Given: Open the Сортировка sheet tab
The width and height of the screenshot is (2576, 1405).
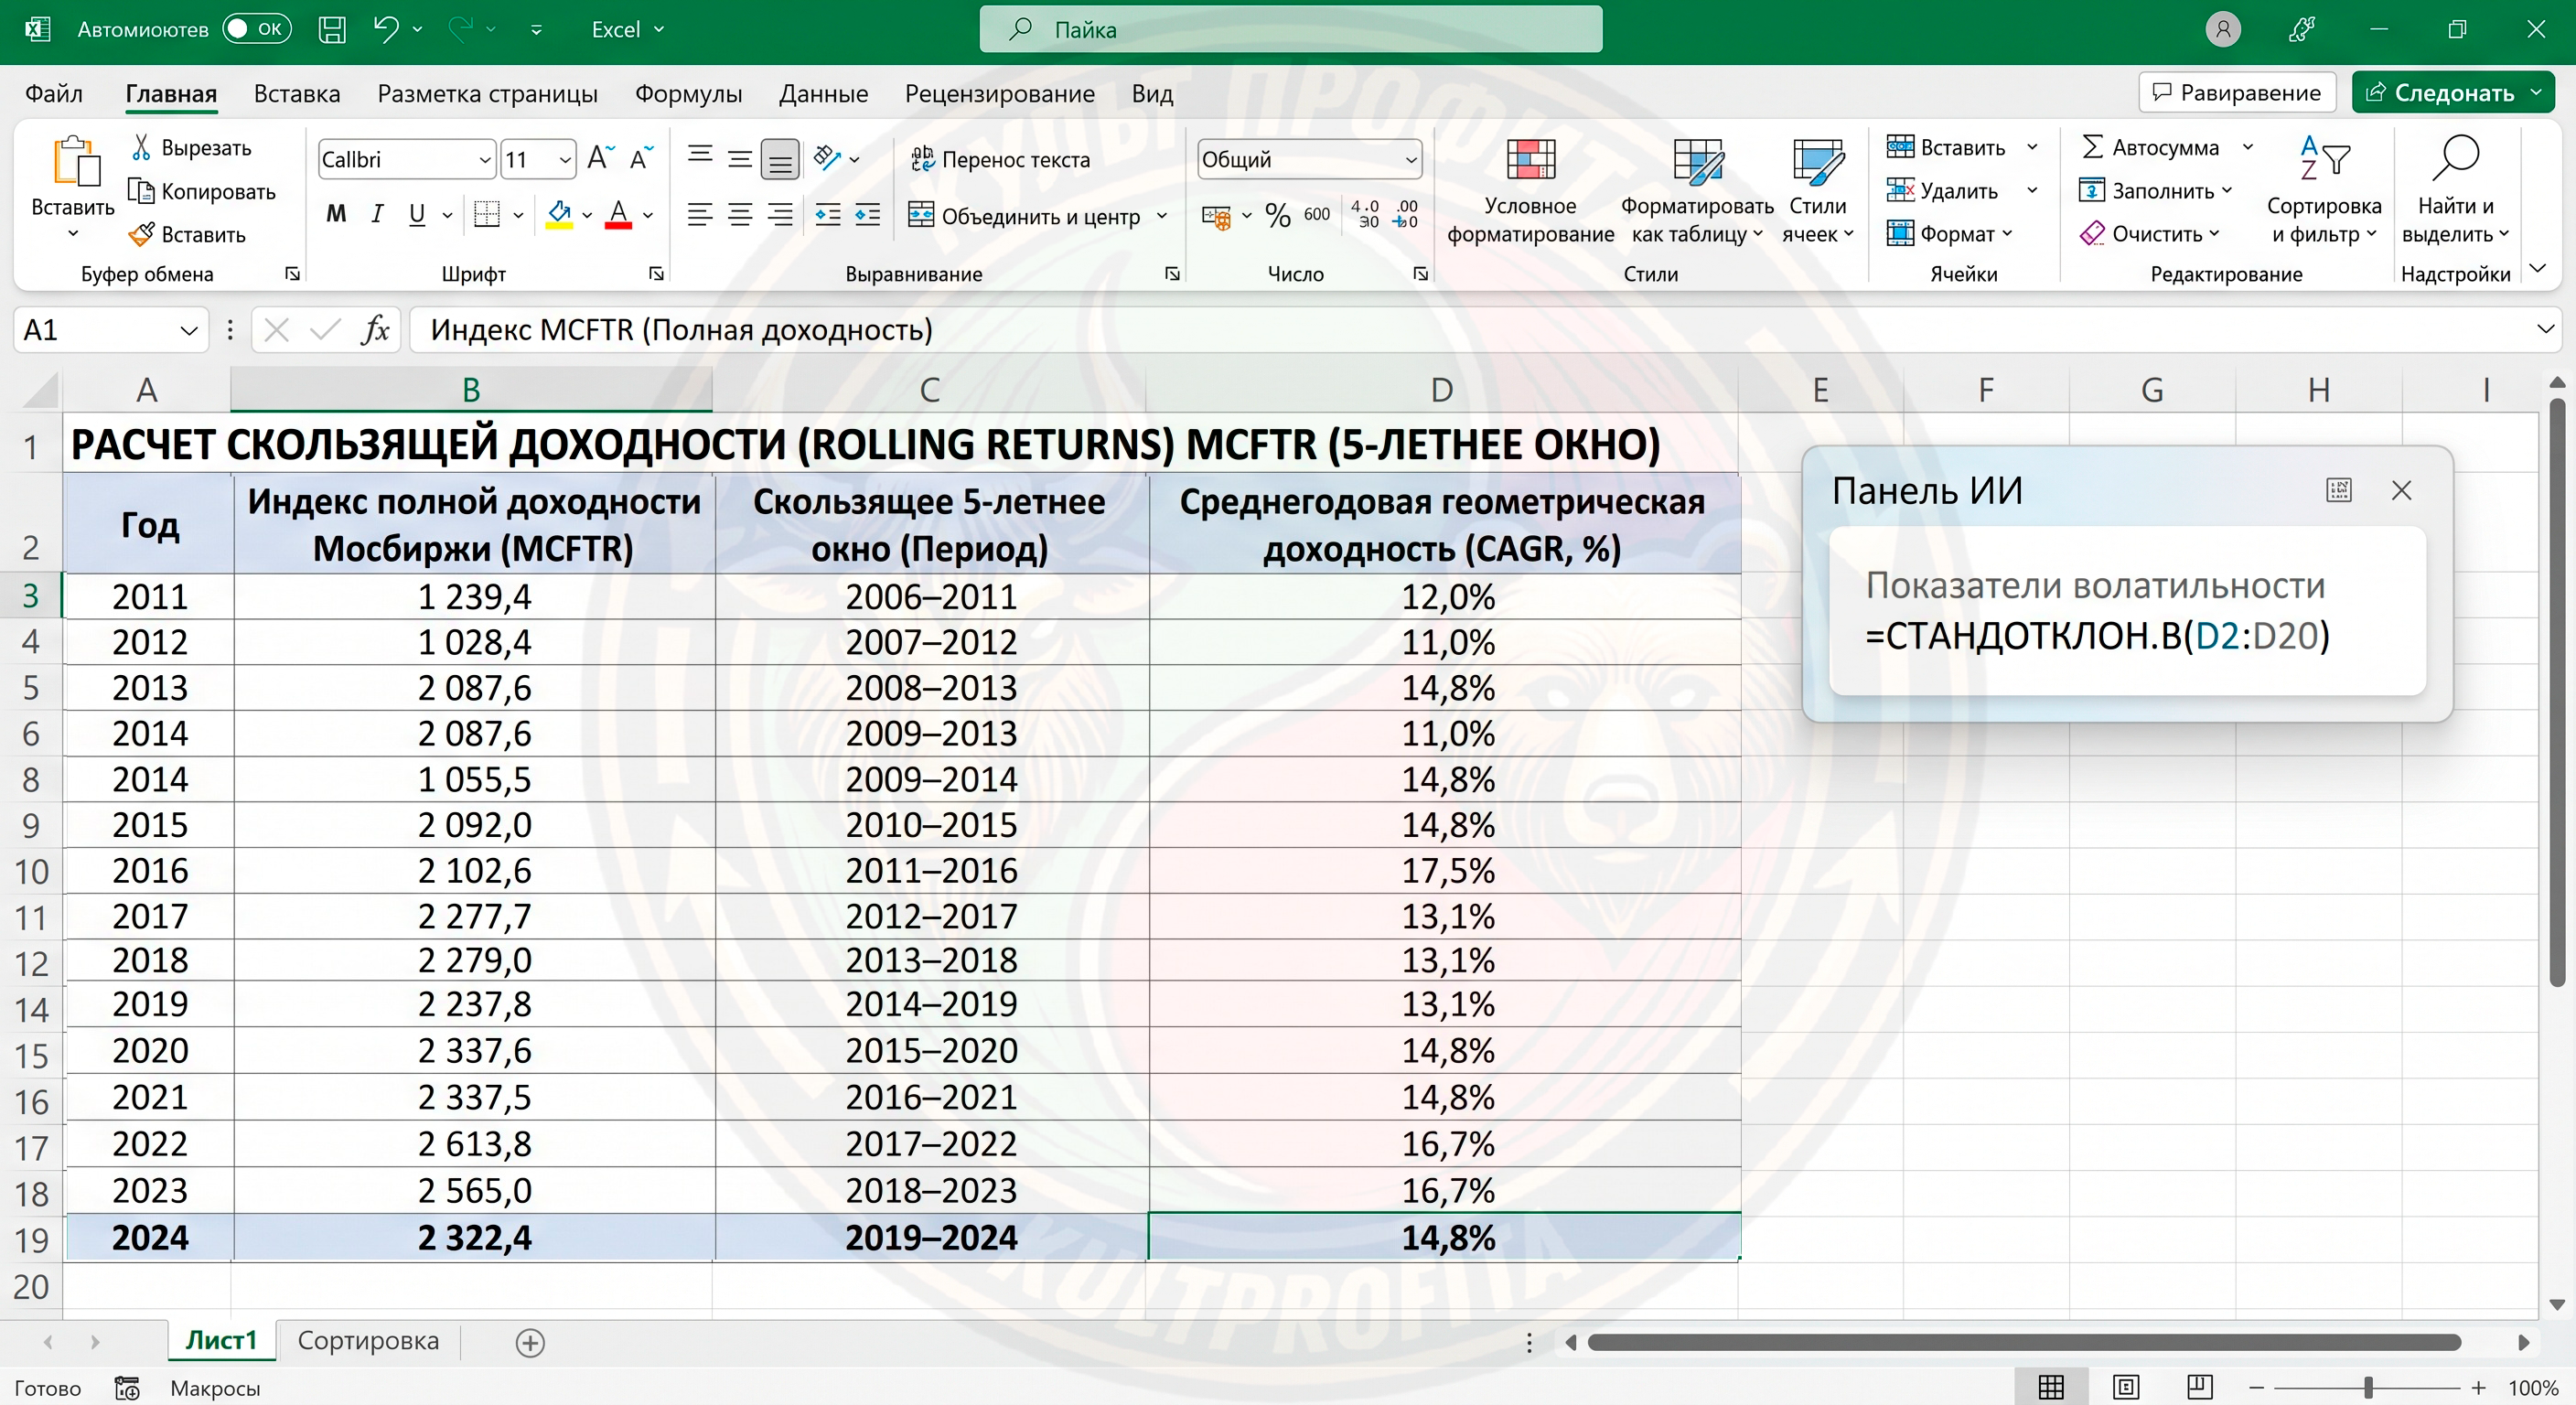Looking at the screenshot, I should [x=368, y=1340].
